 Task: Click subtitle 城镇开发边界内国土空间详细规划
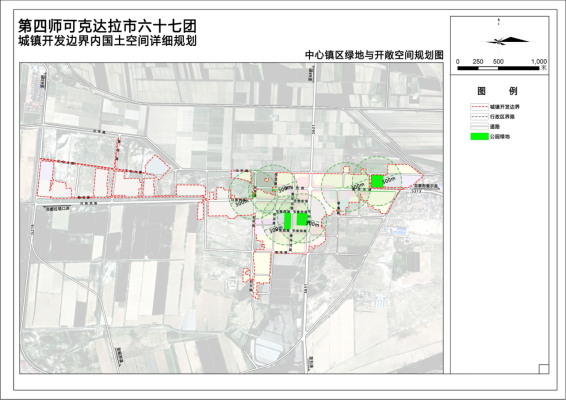click(x=108, y=41)
